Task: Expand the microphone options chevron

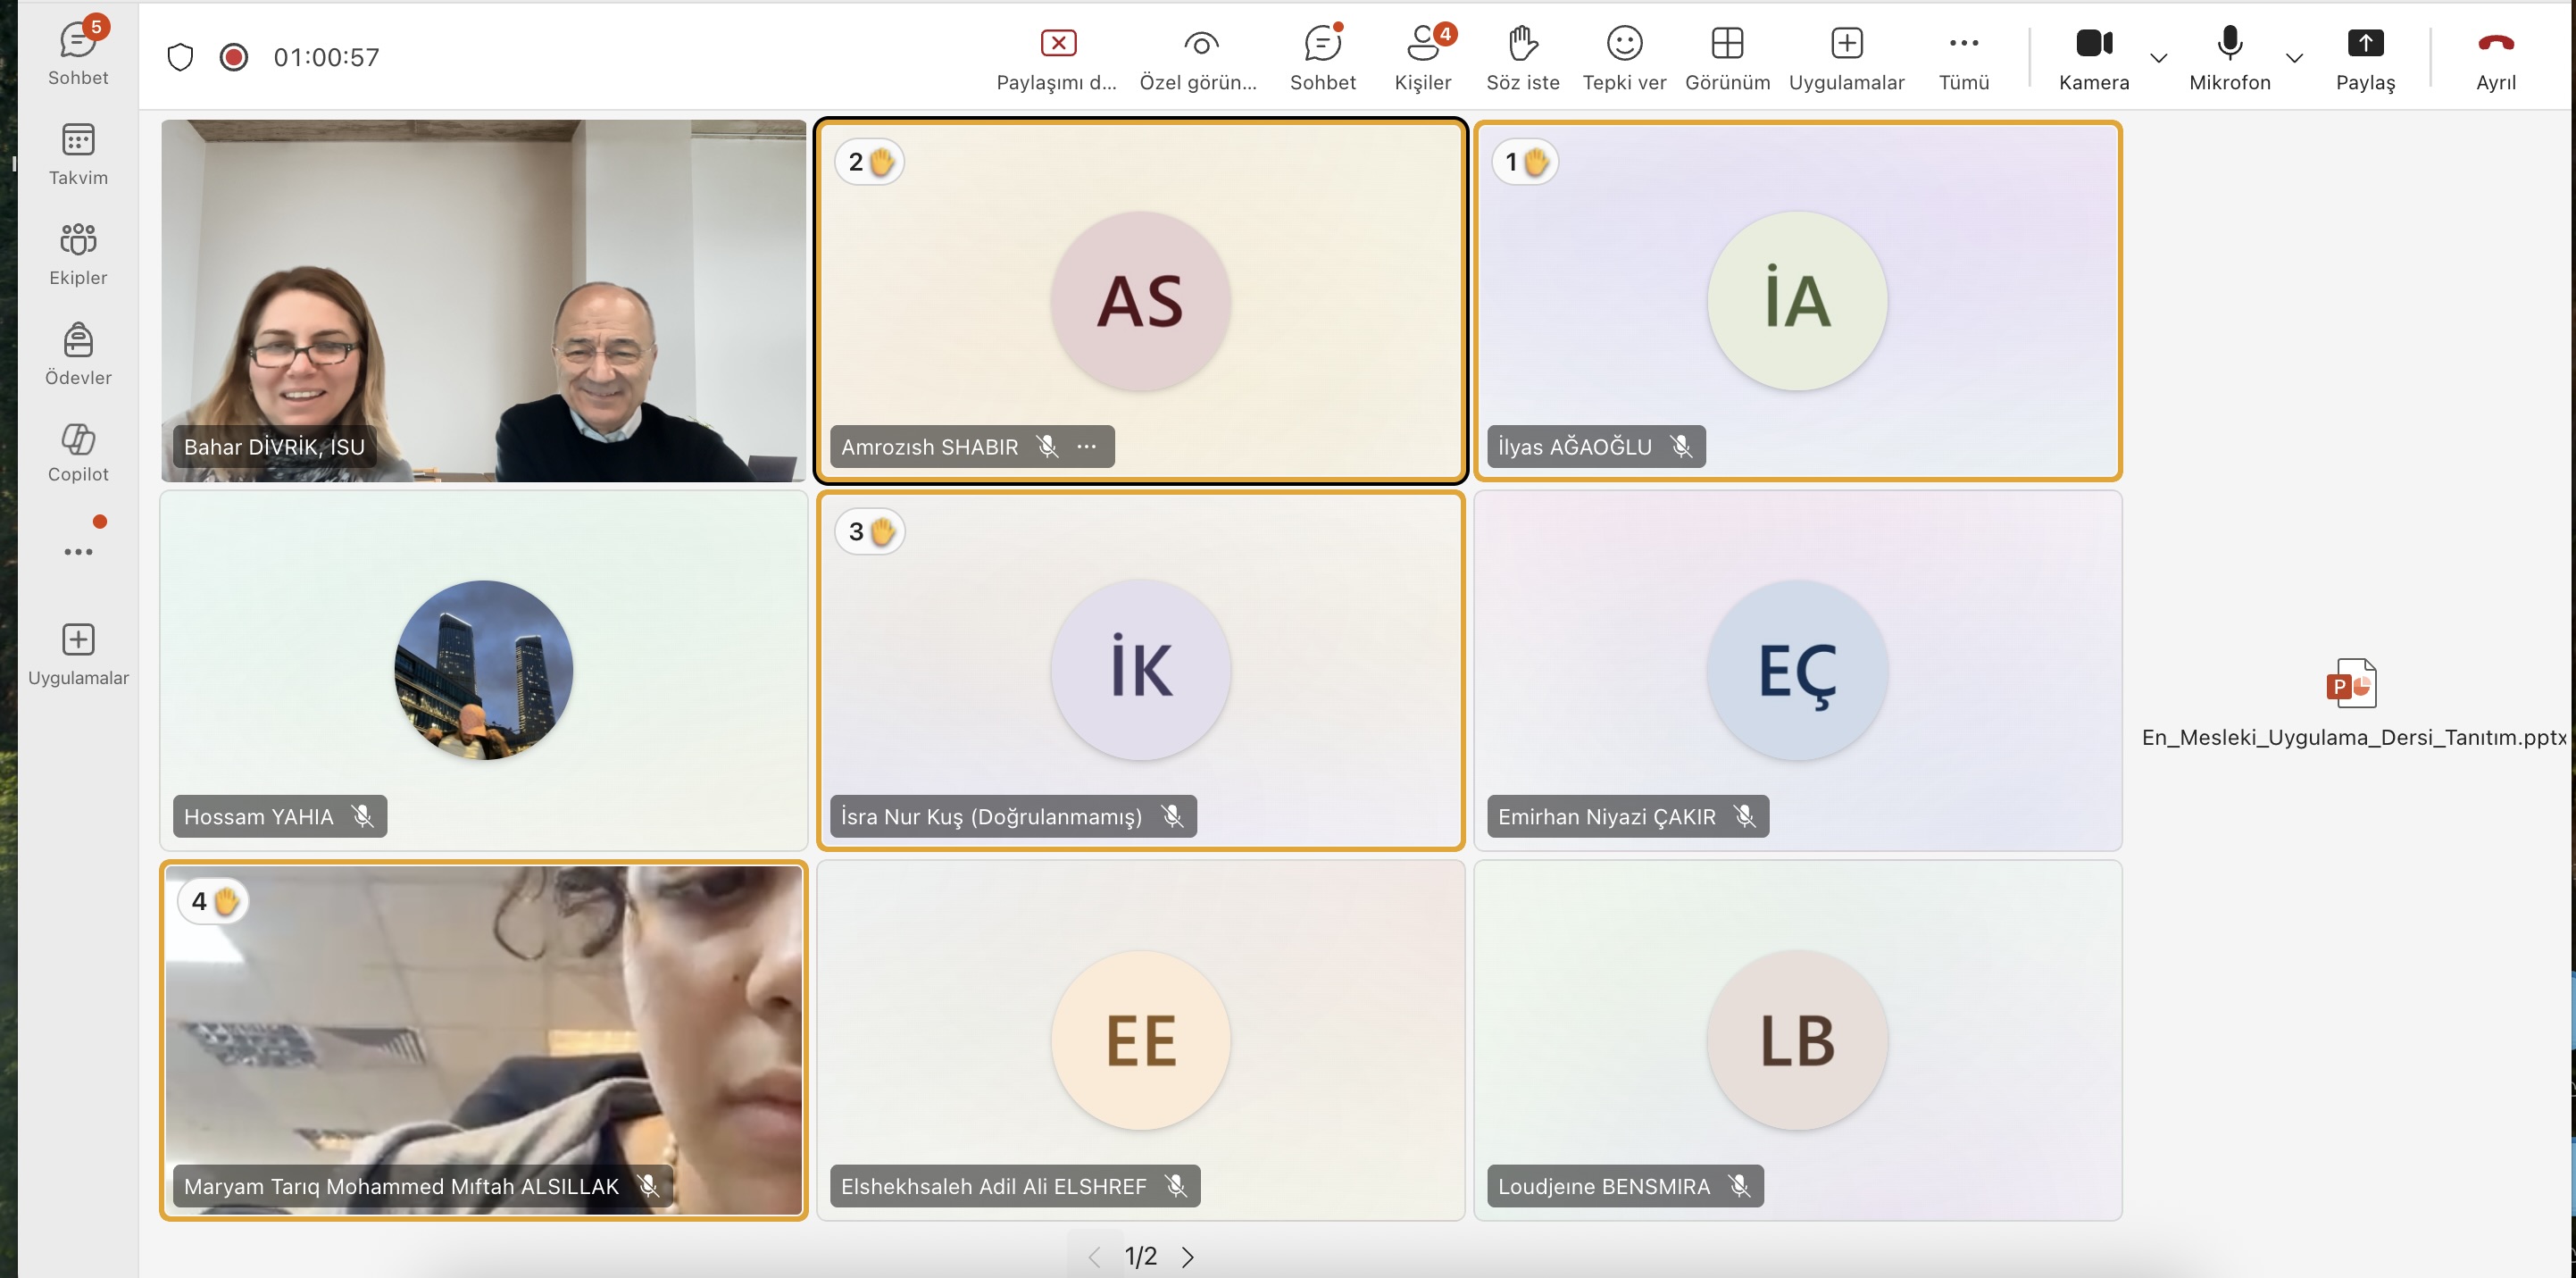Action: pyautogui.click(x=2295, y=58)
